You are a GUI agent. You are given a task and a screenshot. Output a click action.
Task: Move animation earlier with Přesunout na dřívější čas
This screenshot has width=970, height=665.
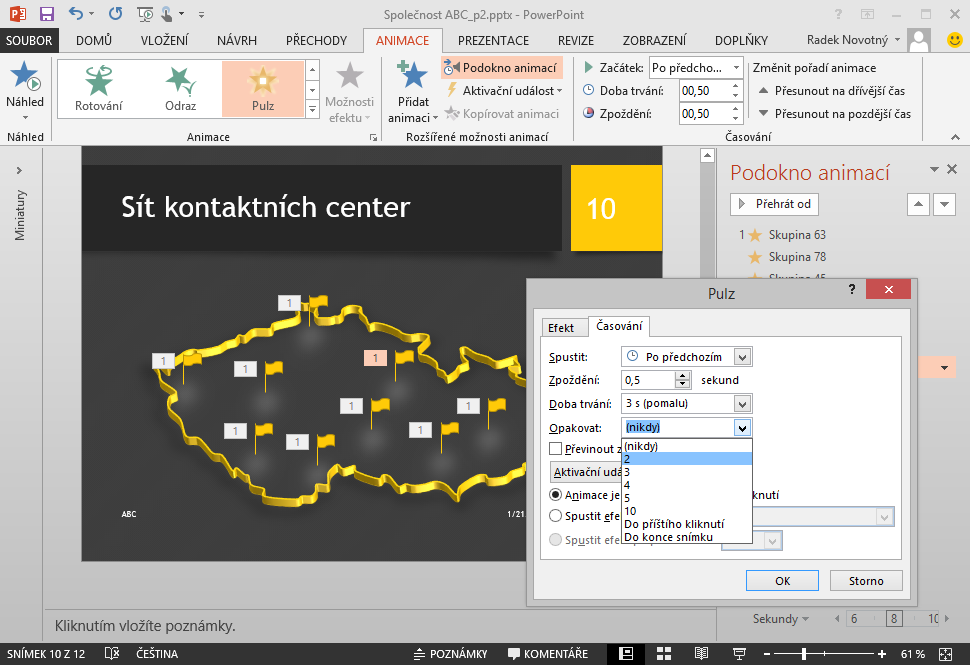[832, 91]
